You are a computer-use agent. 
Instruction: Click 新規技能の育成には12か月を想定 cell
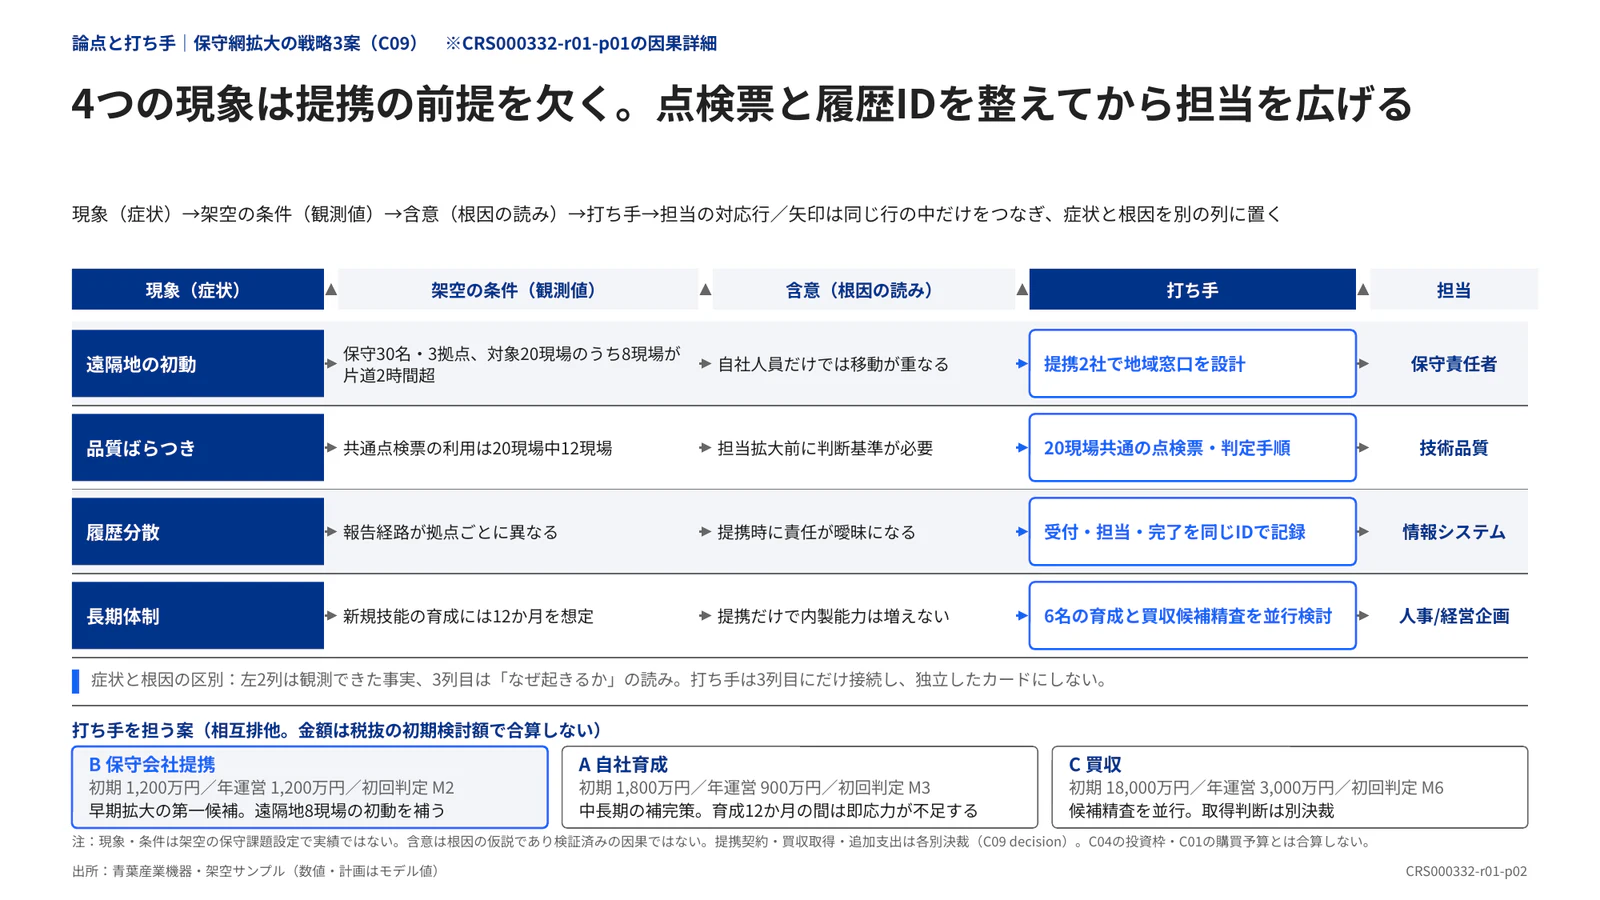point(468,616)
